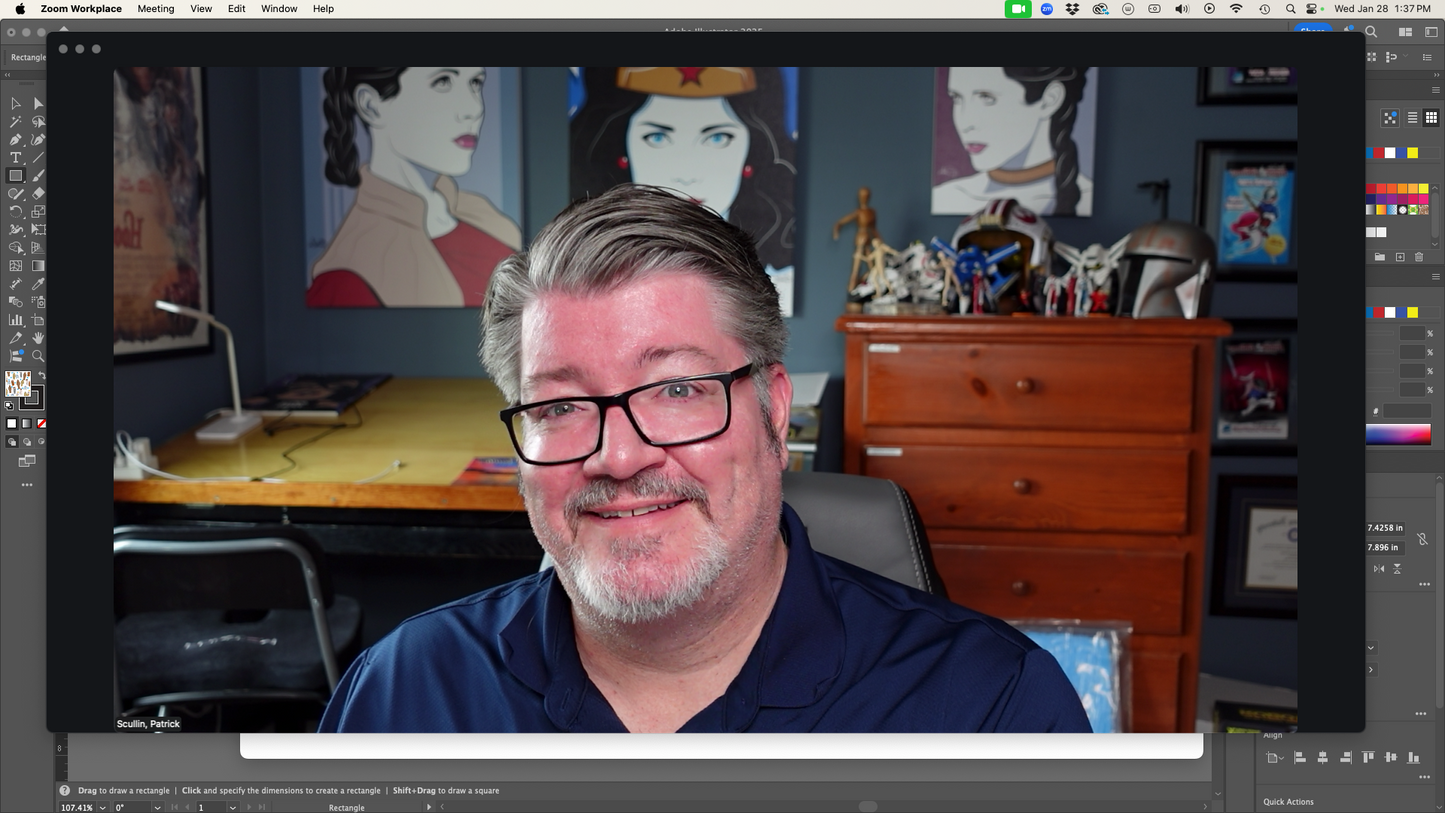This screenshot has width=1445, height=813.
Task: Click the width field showing 7.4258 in
Action: click(1385, 528)
